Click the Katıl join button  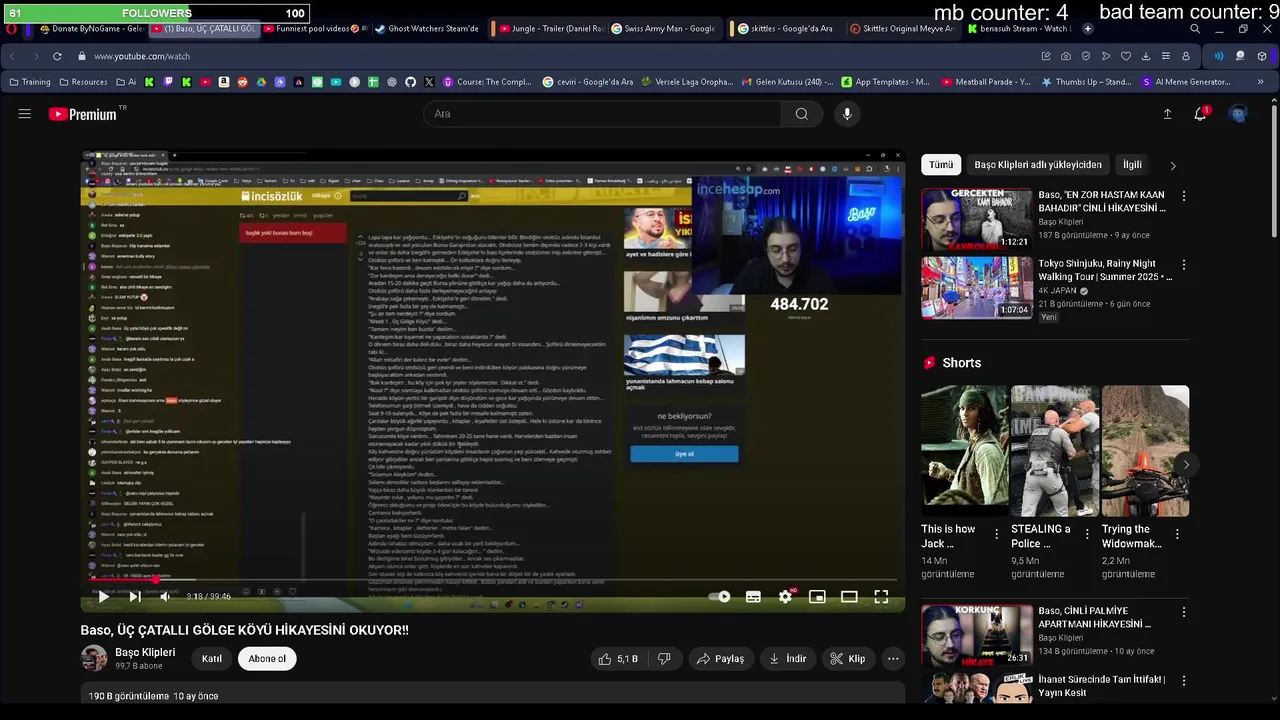point(212,659)
